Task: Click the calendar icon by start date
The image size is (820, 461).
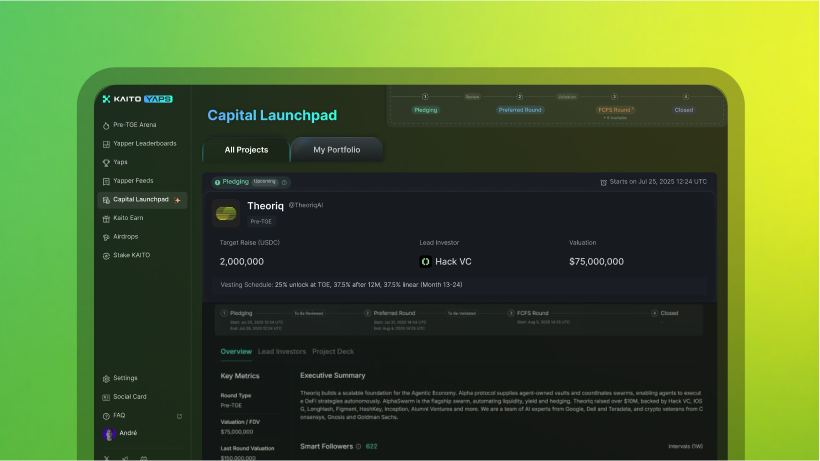Action: coord(603,182)
